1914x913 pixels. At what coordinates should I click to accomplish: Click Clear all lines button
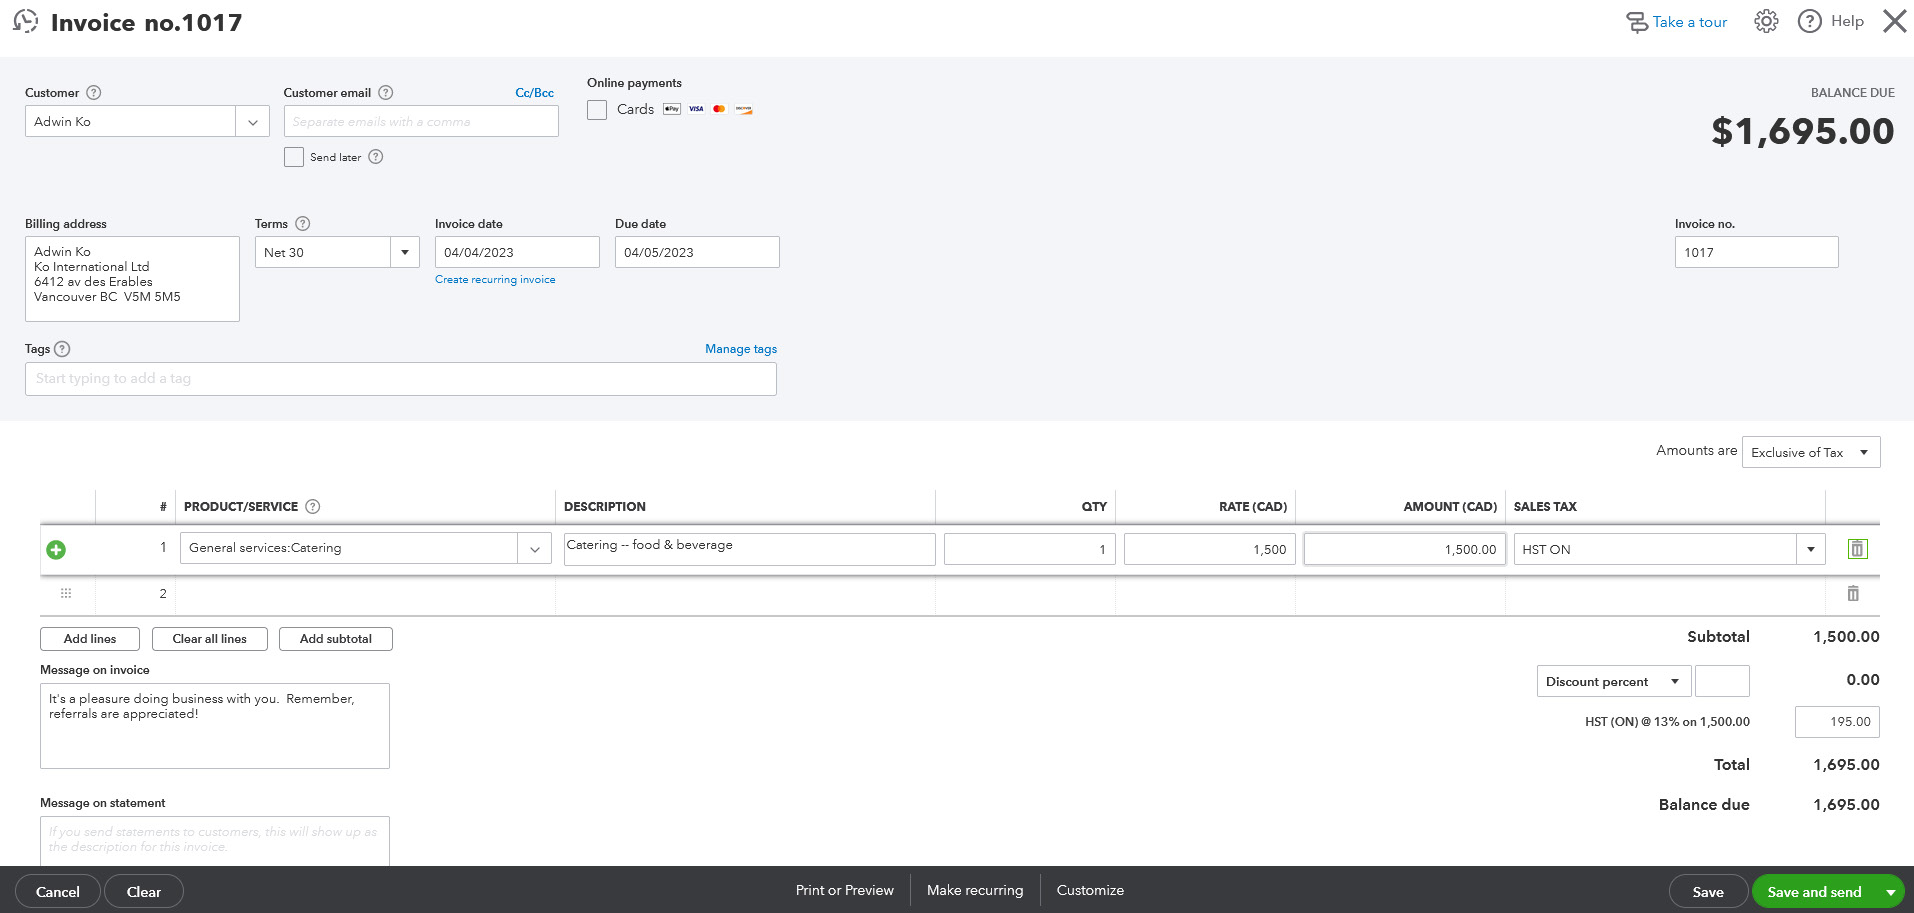210,639
